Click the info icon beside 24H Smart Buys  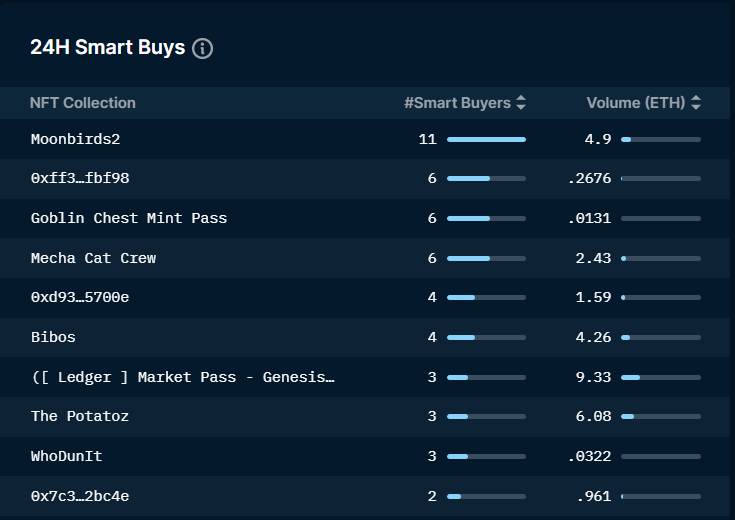pyautogui.click(x=202, y=48)
